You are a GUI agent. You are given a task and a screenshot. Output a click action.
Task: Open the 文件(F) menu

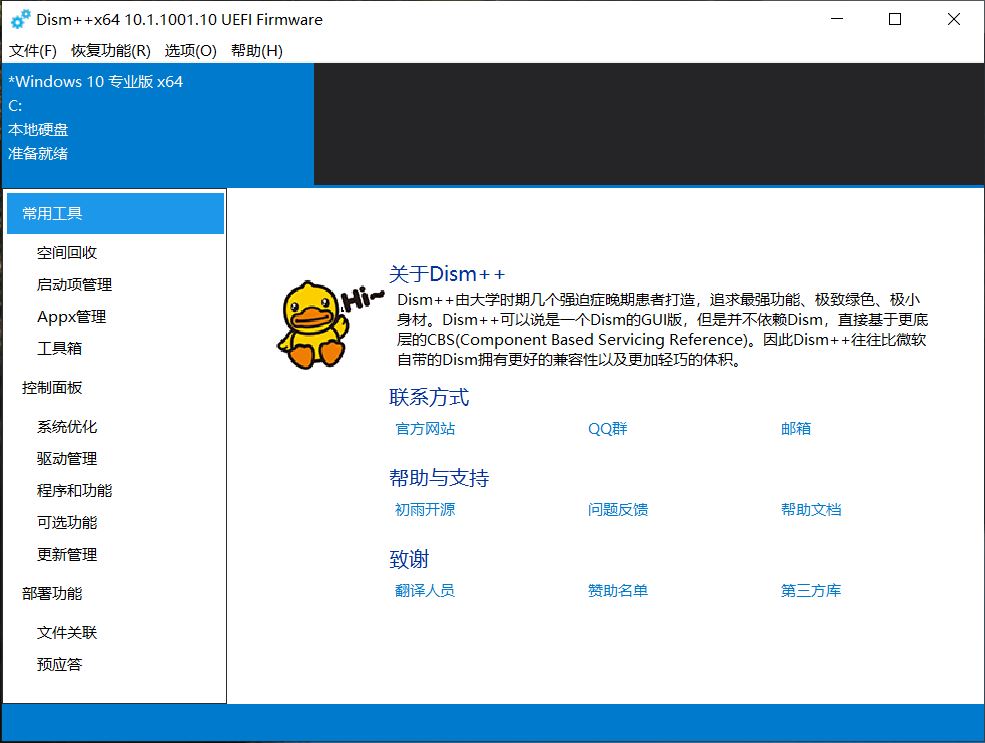33,51
